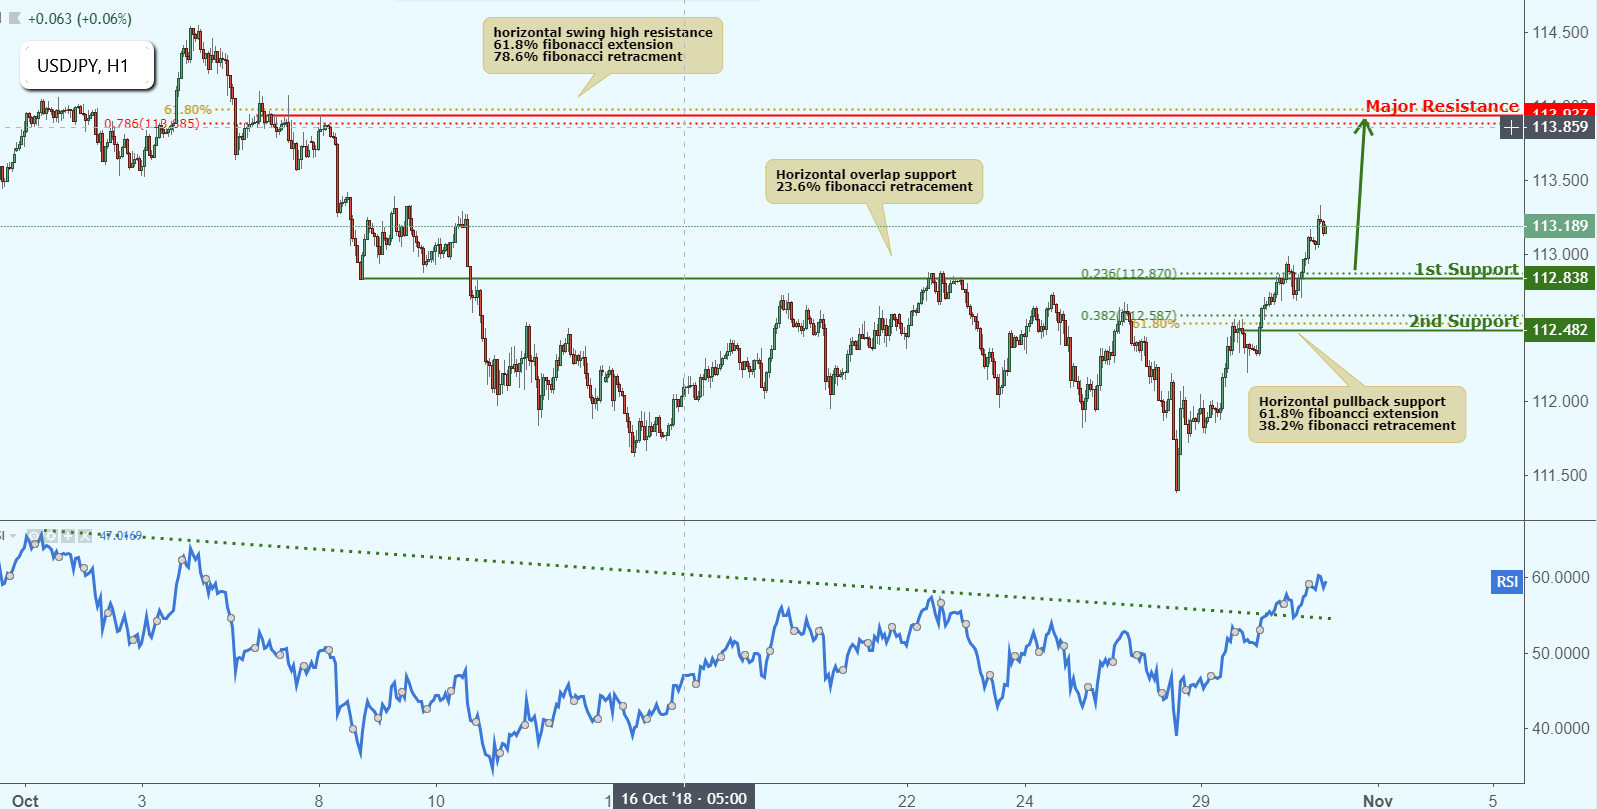The height and width of the screenshot is (809, 1597).
Task: Click the 29 date on time axis
Action: pyautogui.click(x=1200, y=800)
